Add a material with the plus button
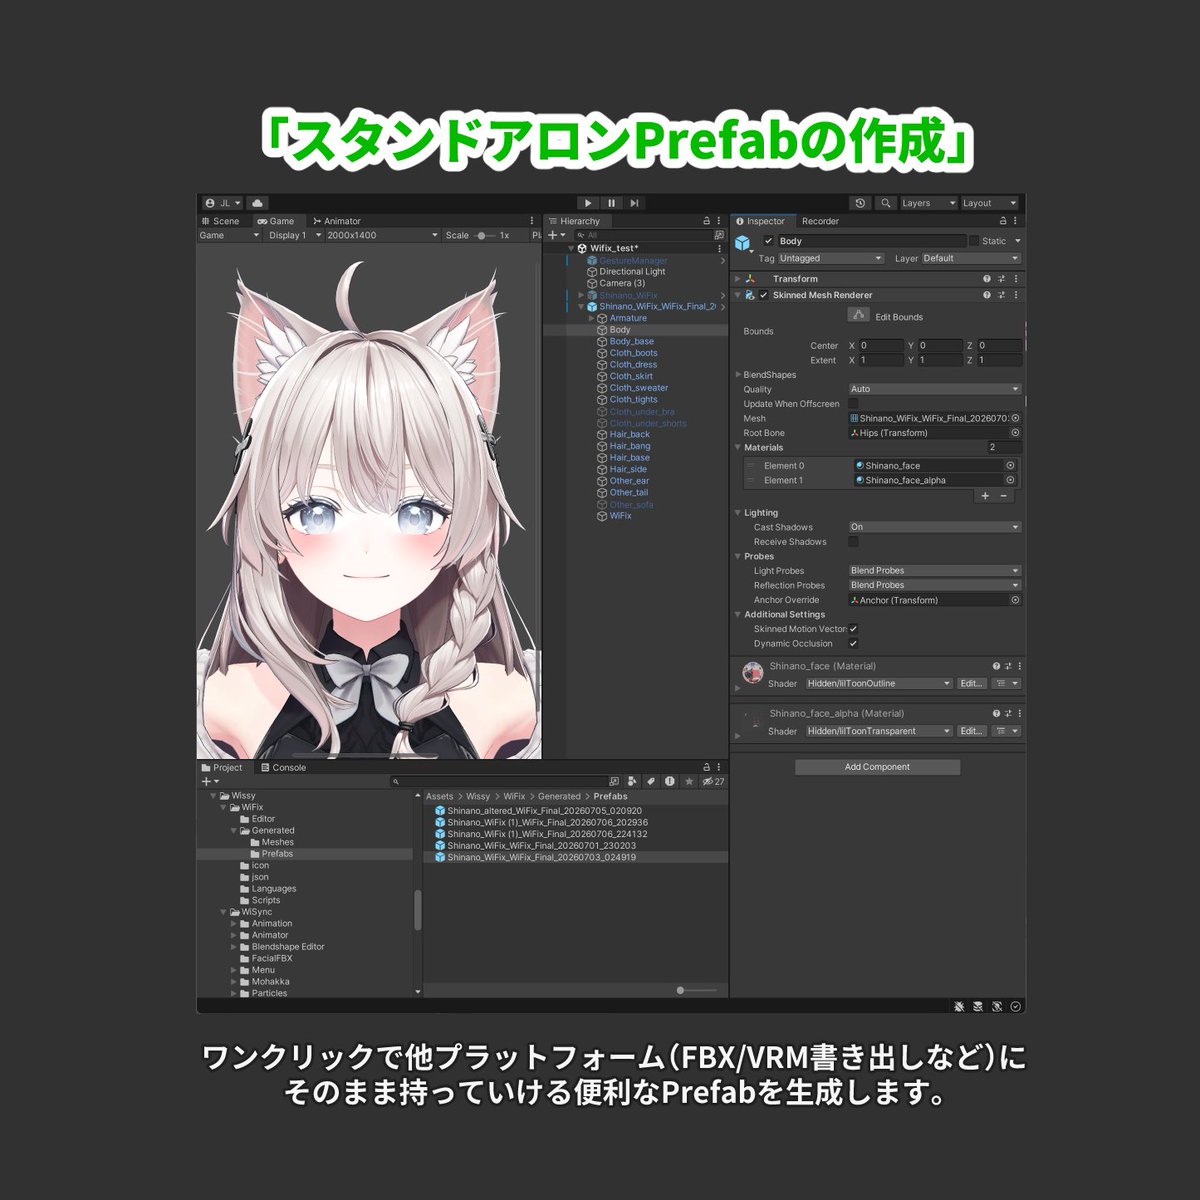Viewport: 1200px width, 1200px height. 985,495
